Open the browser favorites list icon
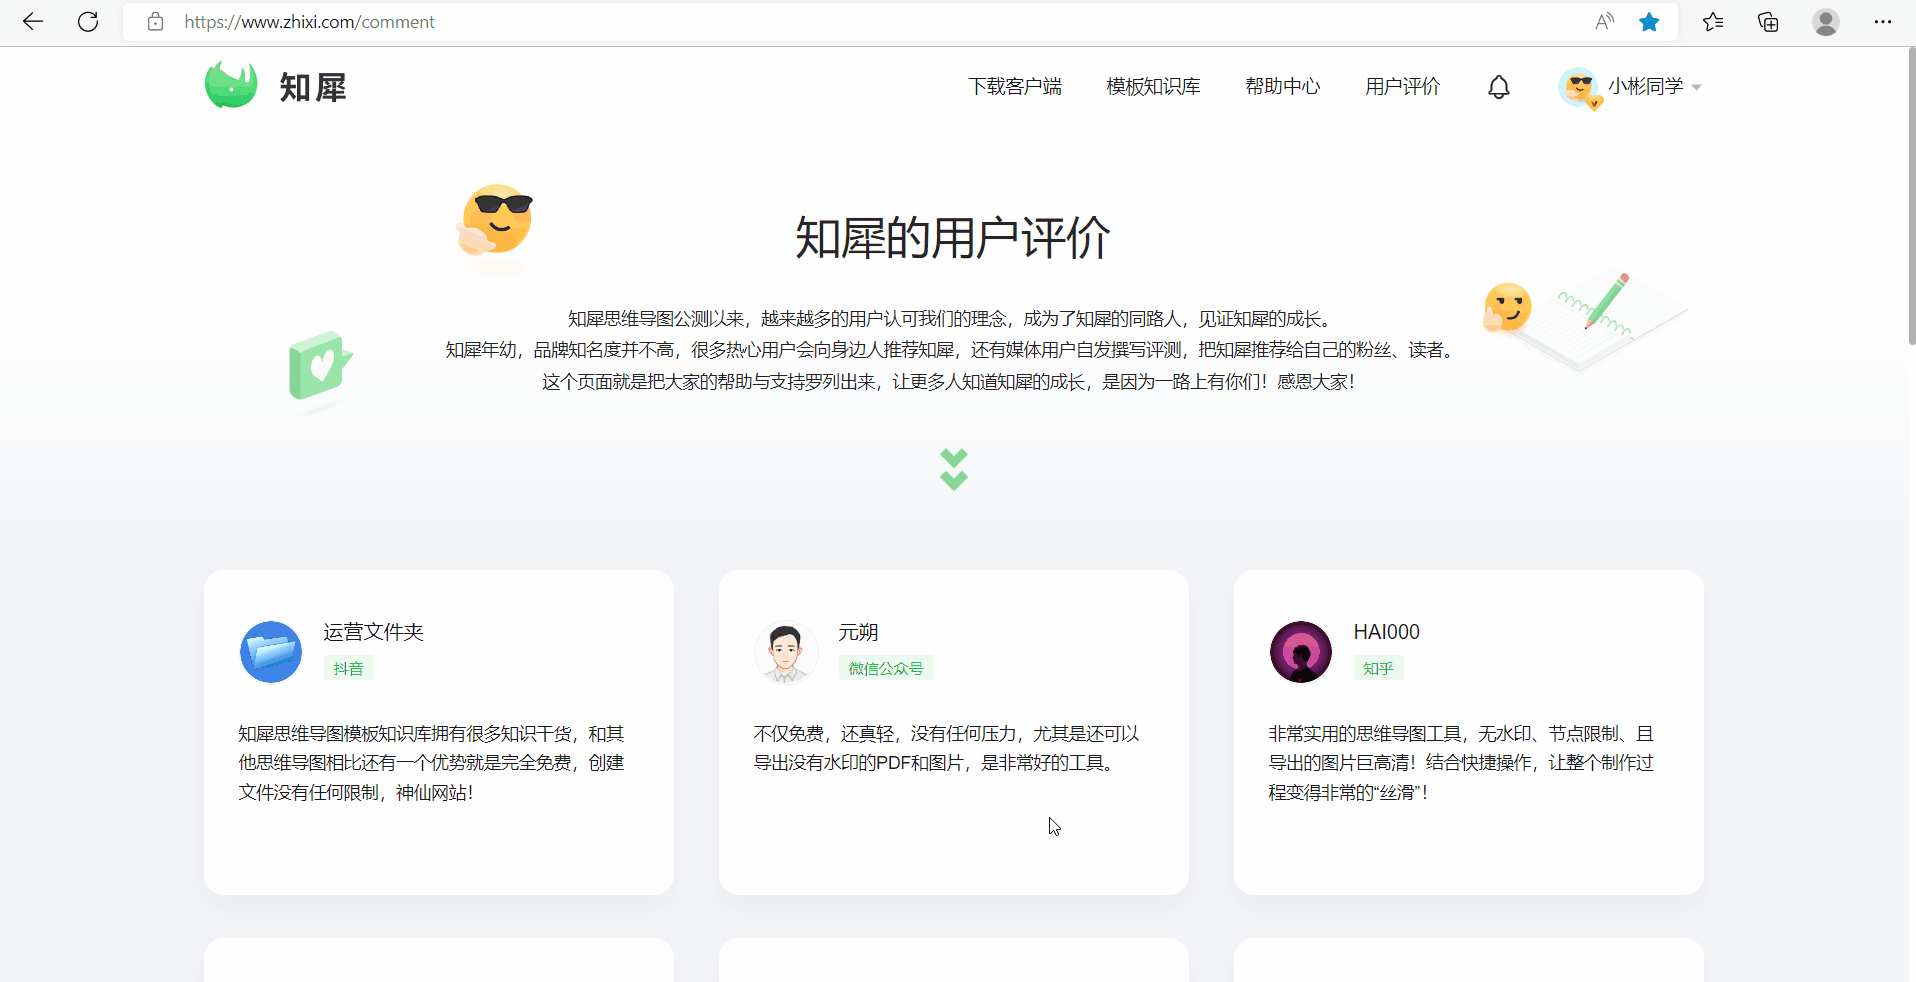 tap(1713, 22)
